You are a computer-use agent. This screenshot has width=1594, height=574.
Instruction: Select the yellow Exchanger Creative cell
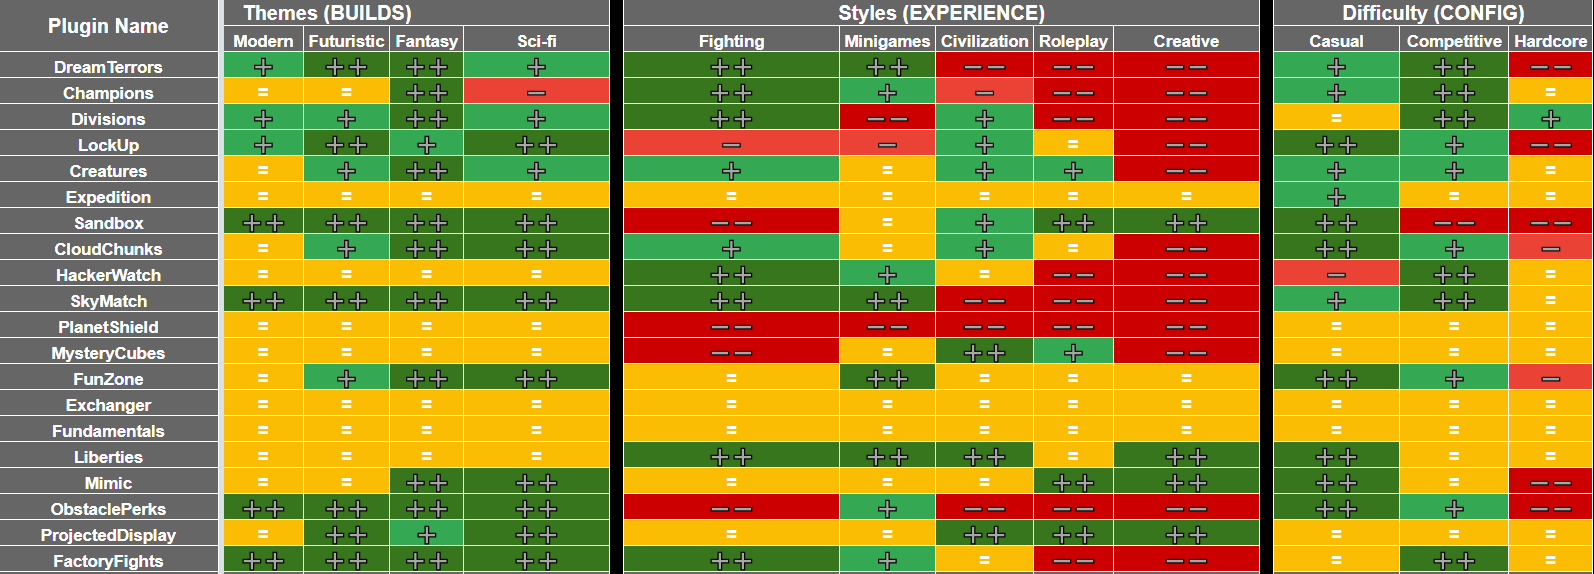(1186, 405)
